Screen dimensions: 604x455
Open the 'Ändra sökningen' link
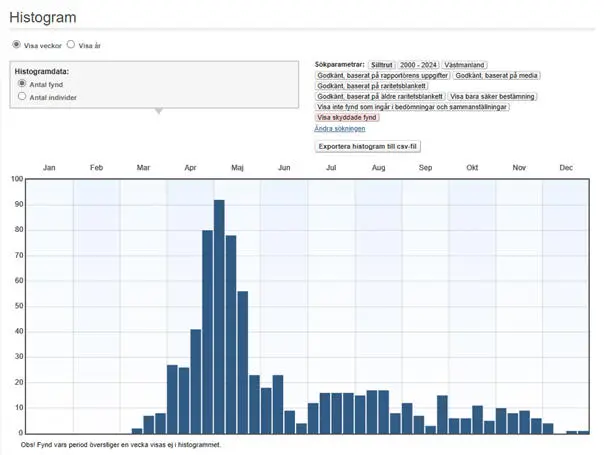click(340, 129)
